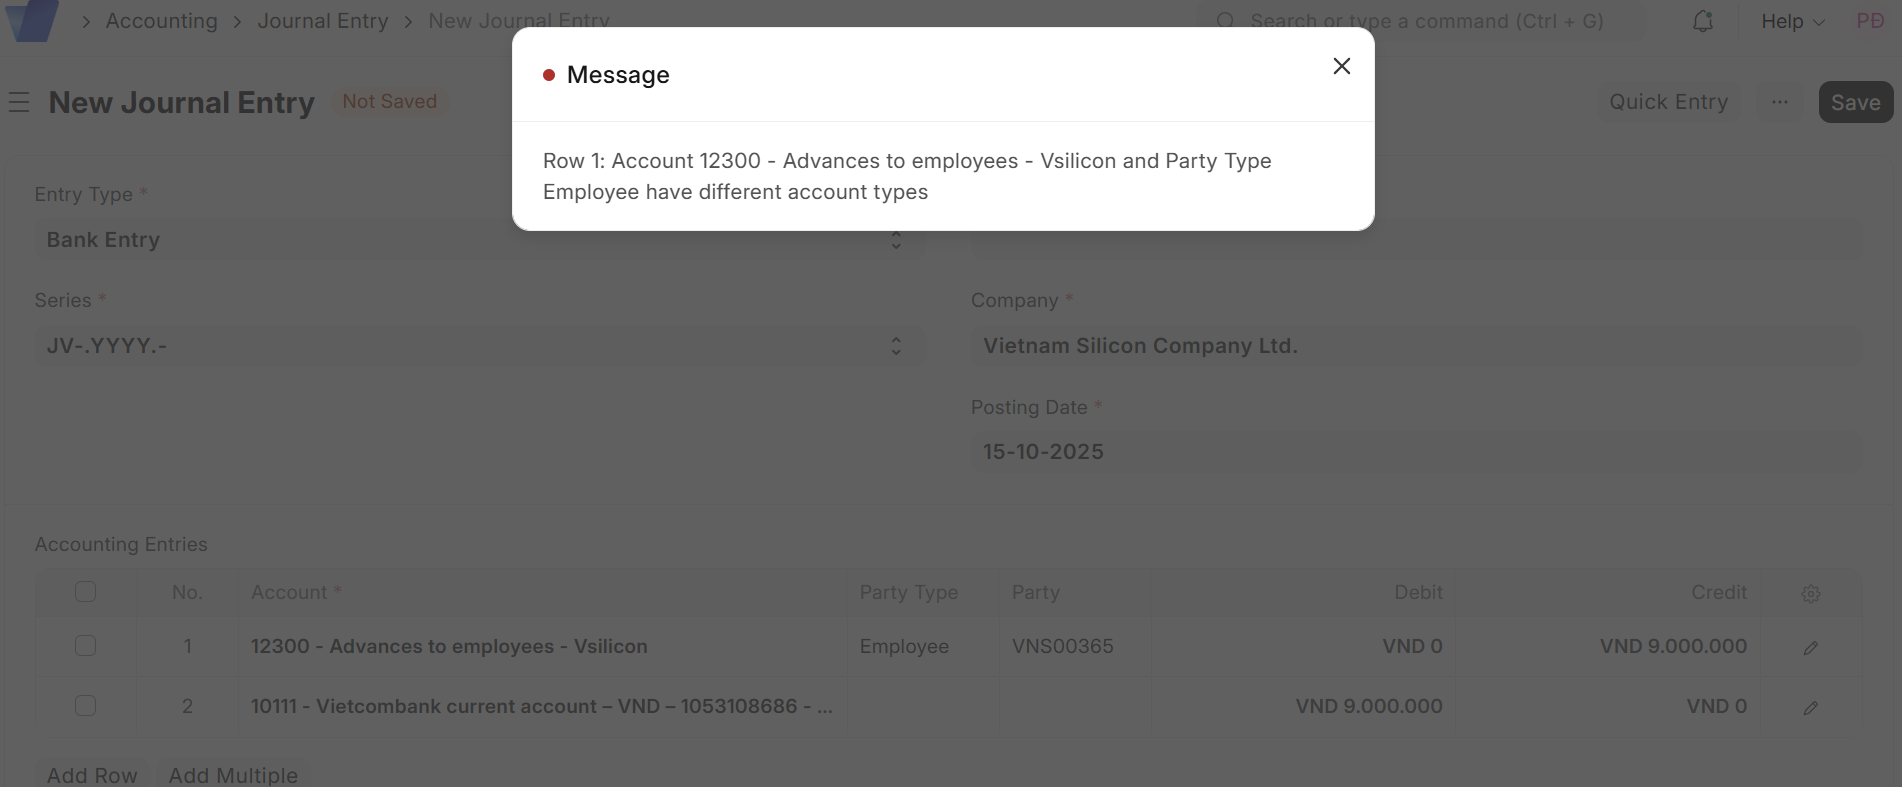
Task: Select all rows via header checkbox
Action: pos(86,592)
